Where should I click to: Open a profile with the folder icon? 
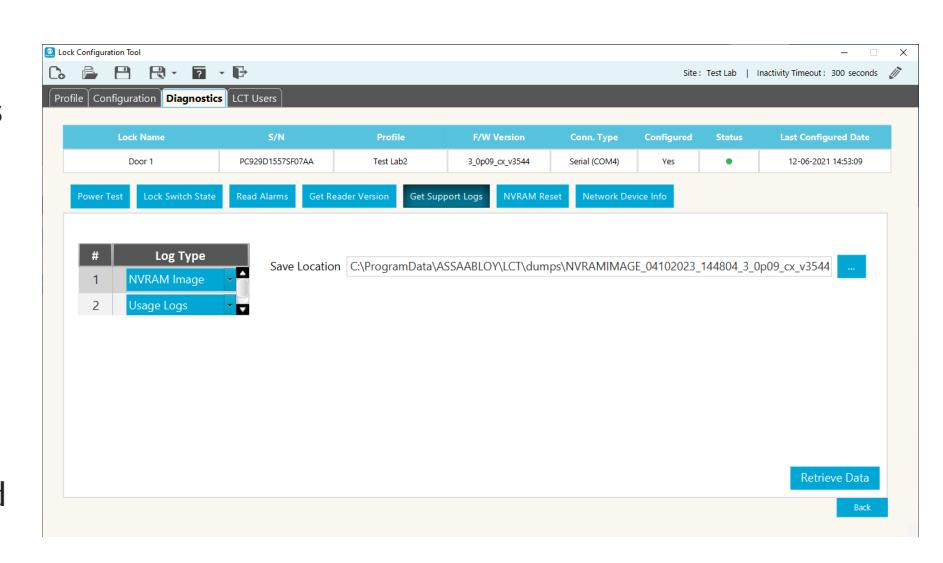pyautogui.click(x=90, y=73)
